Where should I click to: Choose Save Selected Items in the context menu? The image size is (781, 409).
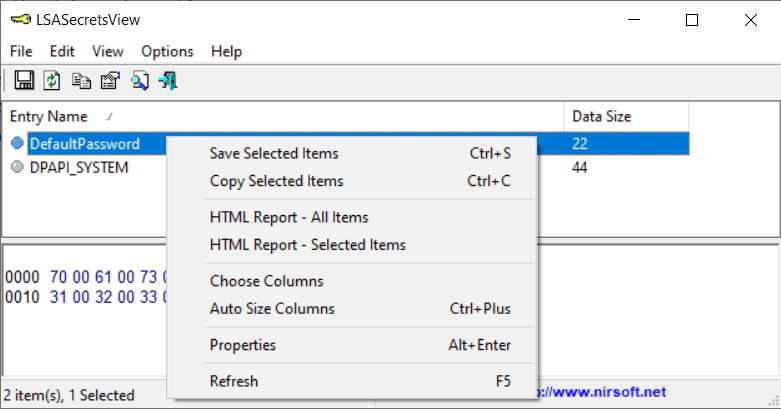(x=352, y=153)
